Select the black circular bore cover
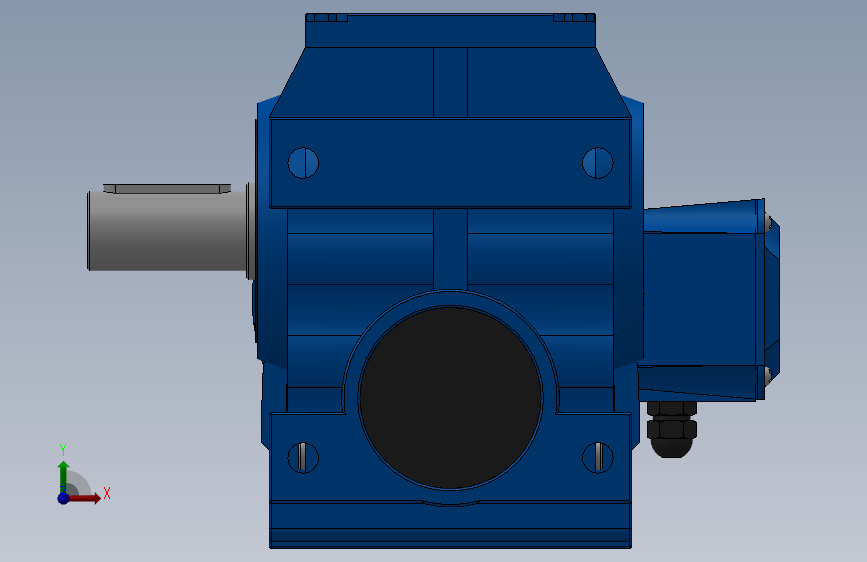The height and width of the screenshot is (562, 867). [x=451, y=398]
